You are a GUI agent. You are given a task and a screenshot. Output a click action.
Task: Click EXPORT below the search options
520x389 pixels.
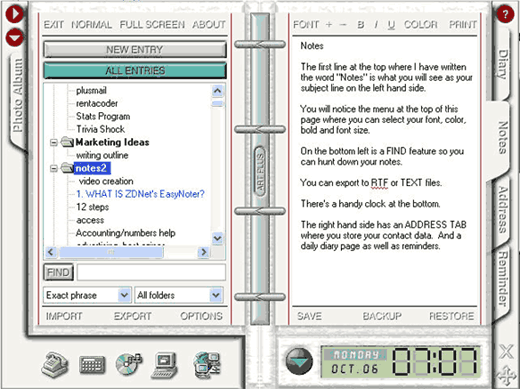tap(133, 316)
